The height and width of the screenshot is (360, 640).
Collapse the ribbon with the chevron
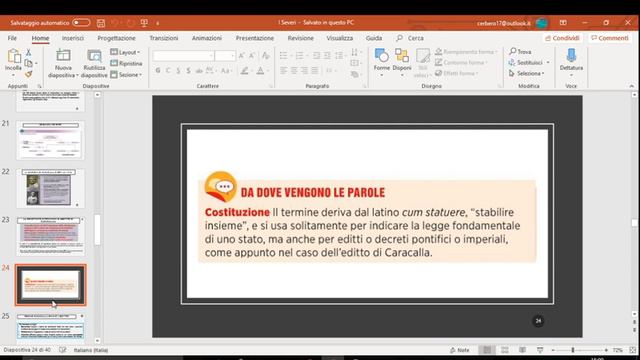point(631,86)
